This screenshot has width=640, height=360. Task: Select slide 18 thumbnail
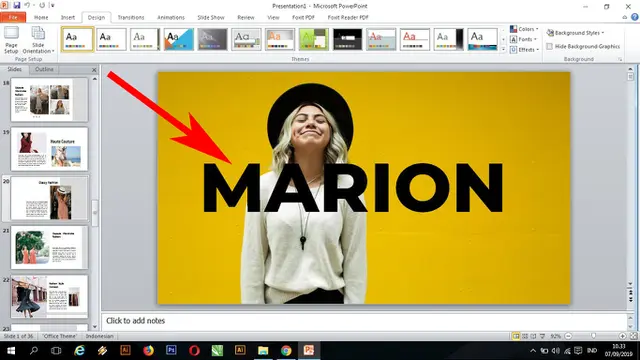[49, 100]
